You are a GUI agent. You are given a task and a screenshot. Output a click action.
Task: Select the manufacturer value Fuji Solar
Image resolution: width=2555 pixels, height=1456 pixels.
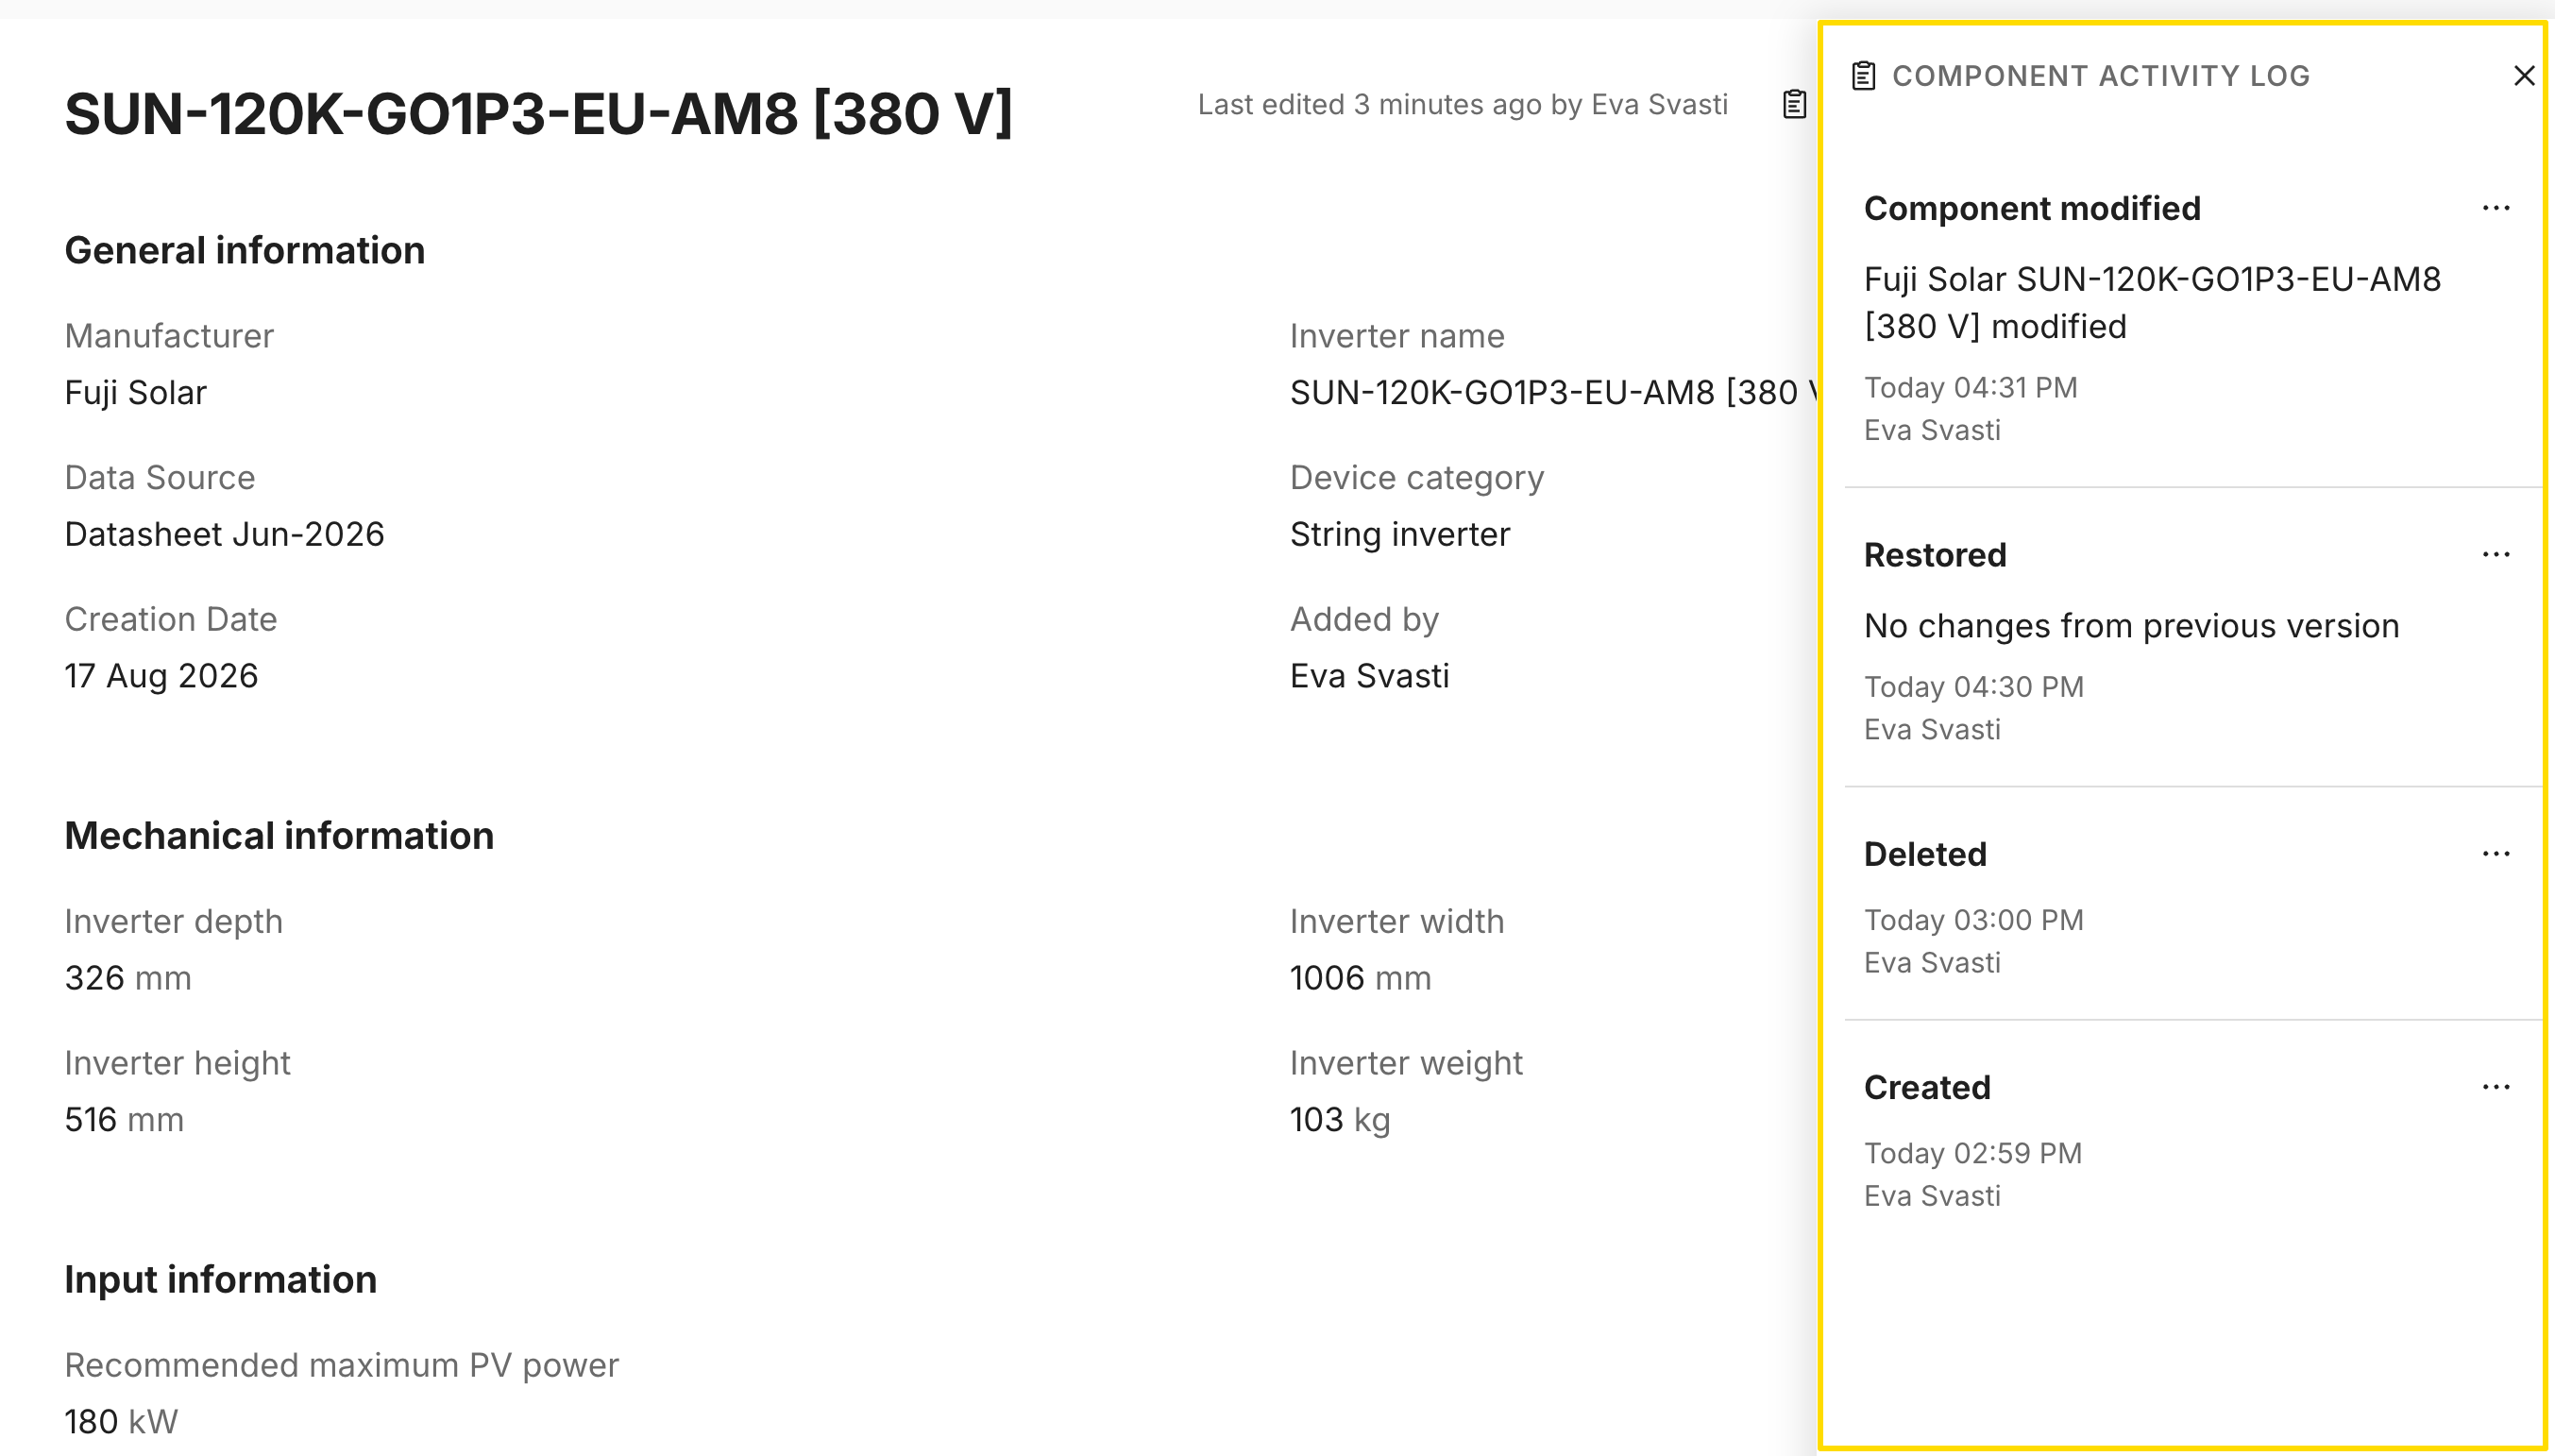click(135, 393)
